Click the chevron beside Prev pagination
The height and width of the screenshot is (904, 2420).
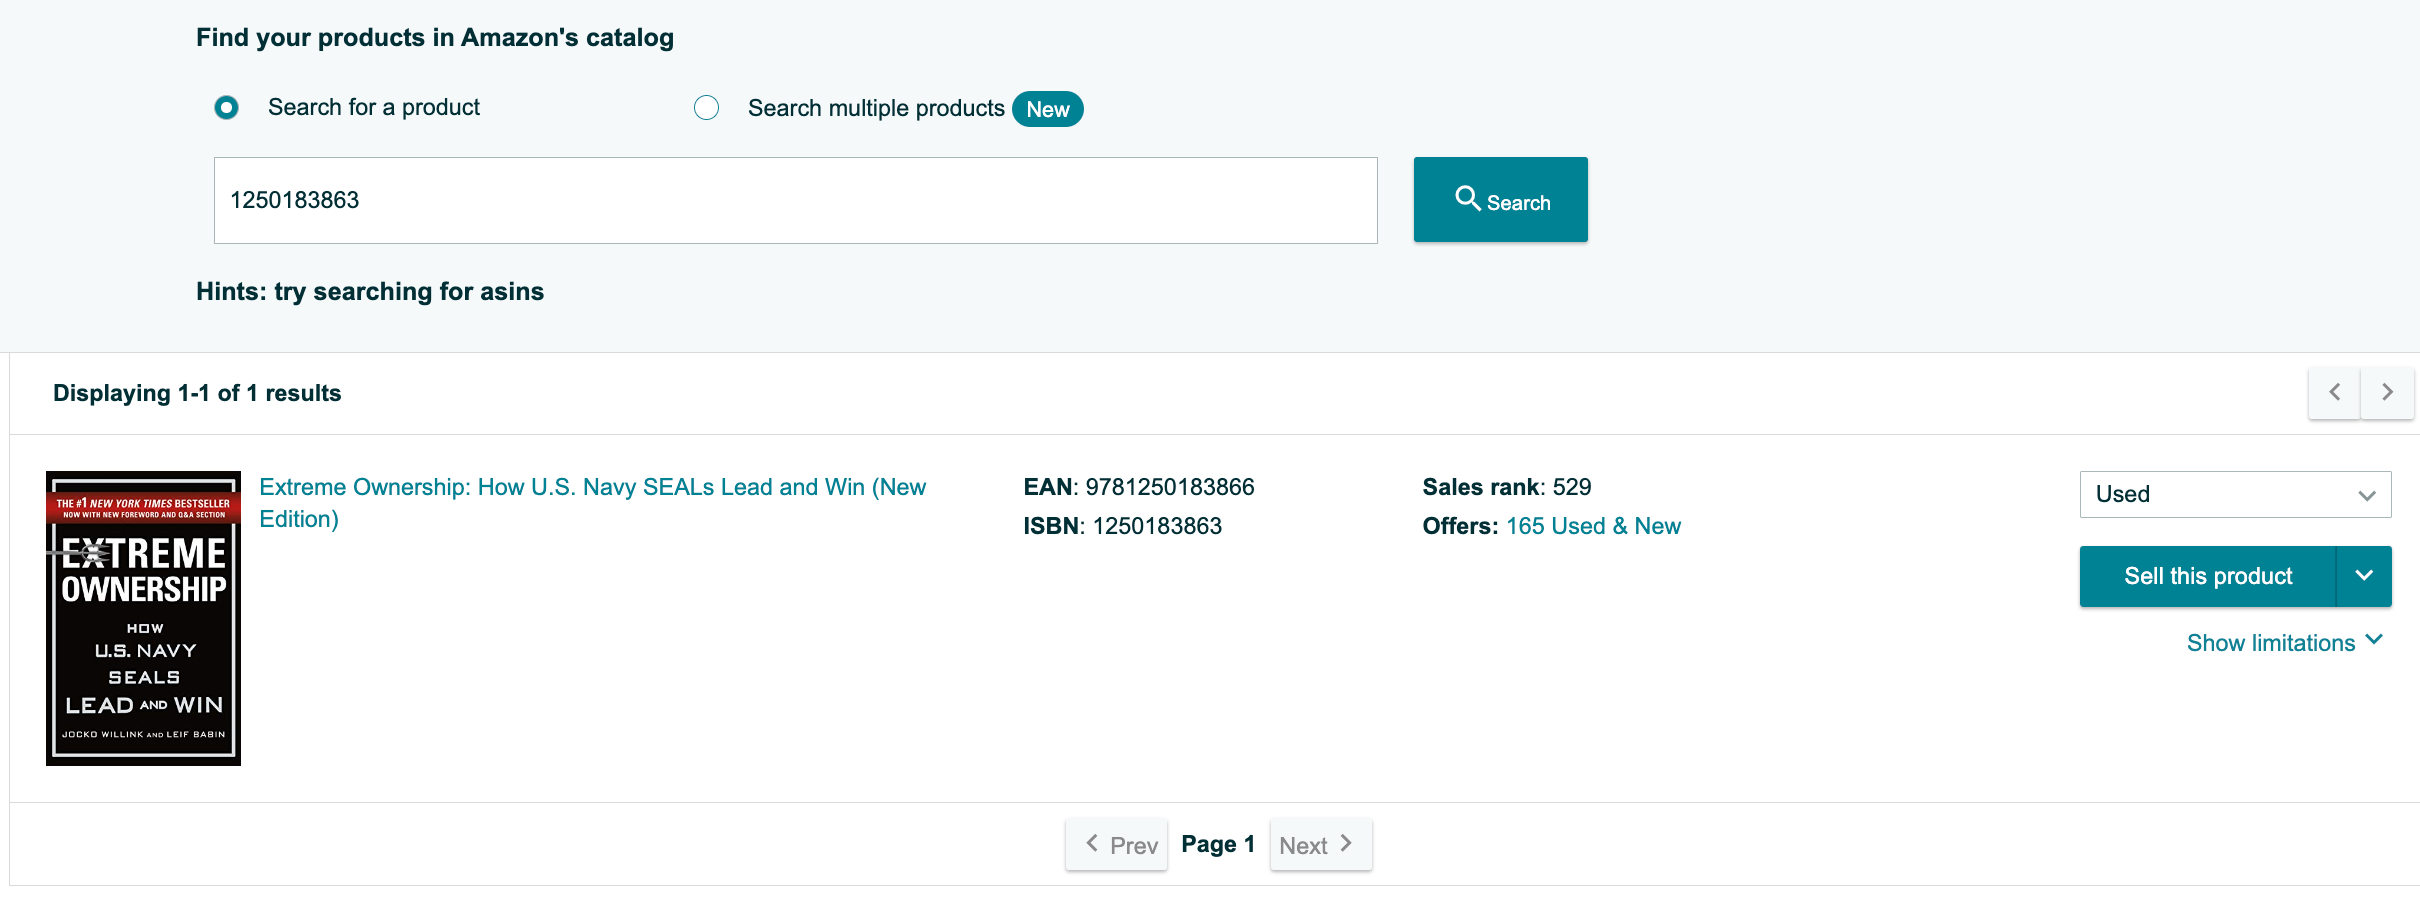[1092, 843]
